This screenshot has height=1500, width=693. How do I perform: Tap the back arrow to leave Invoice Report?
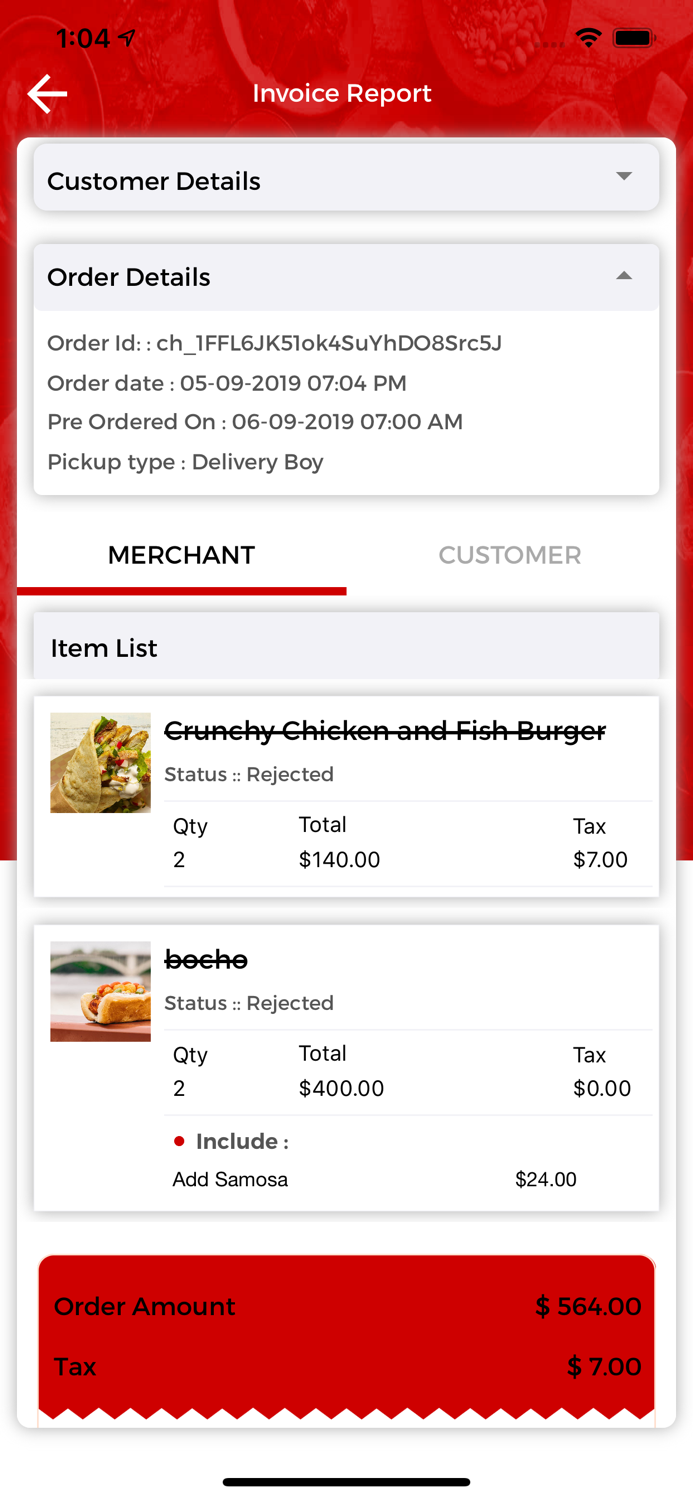(x=46, y=93)
